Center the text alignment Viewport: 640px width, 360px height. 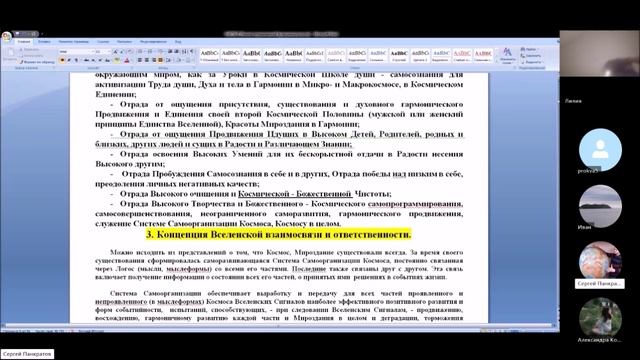click(x=147, y=60)
